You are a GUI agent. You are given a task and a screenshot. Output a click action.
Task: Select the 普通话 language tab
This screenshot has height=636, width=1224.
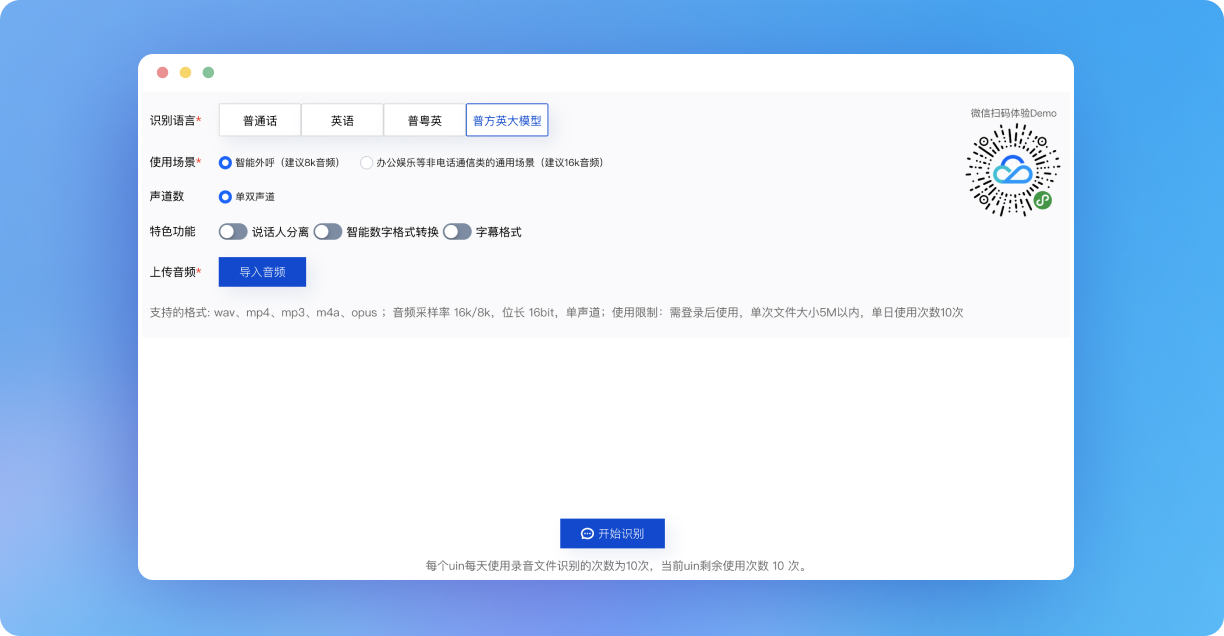[x=260, y=120]
